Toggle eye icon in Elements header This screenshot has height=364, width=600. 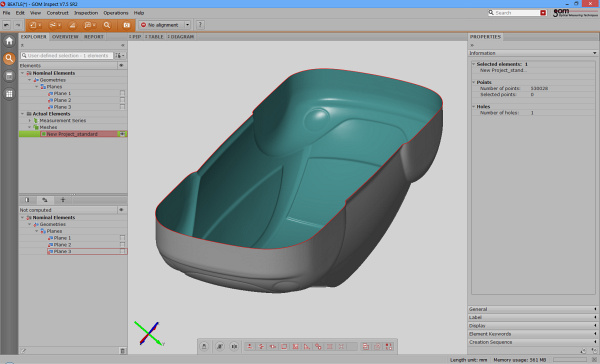pos(121,65)
